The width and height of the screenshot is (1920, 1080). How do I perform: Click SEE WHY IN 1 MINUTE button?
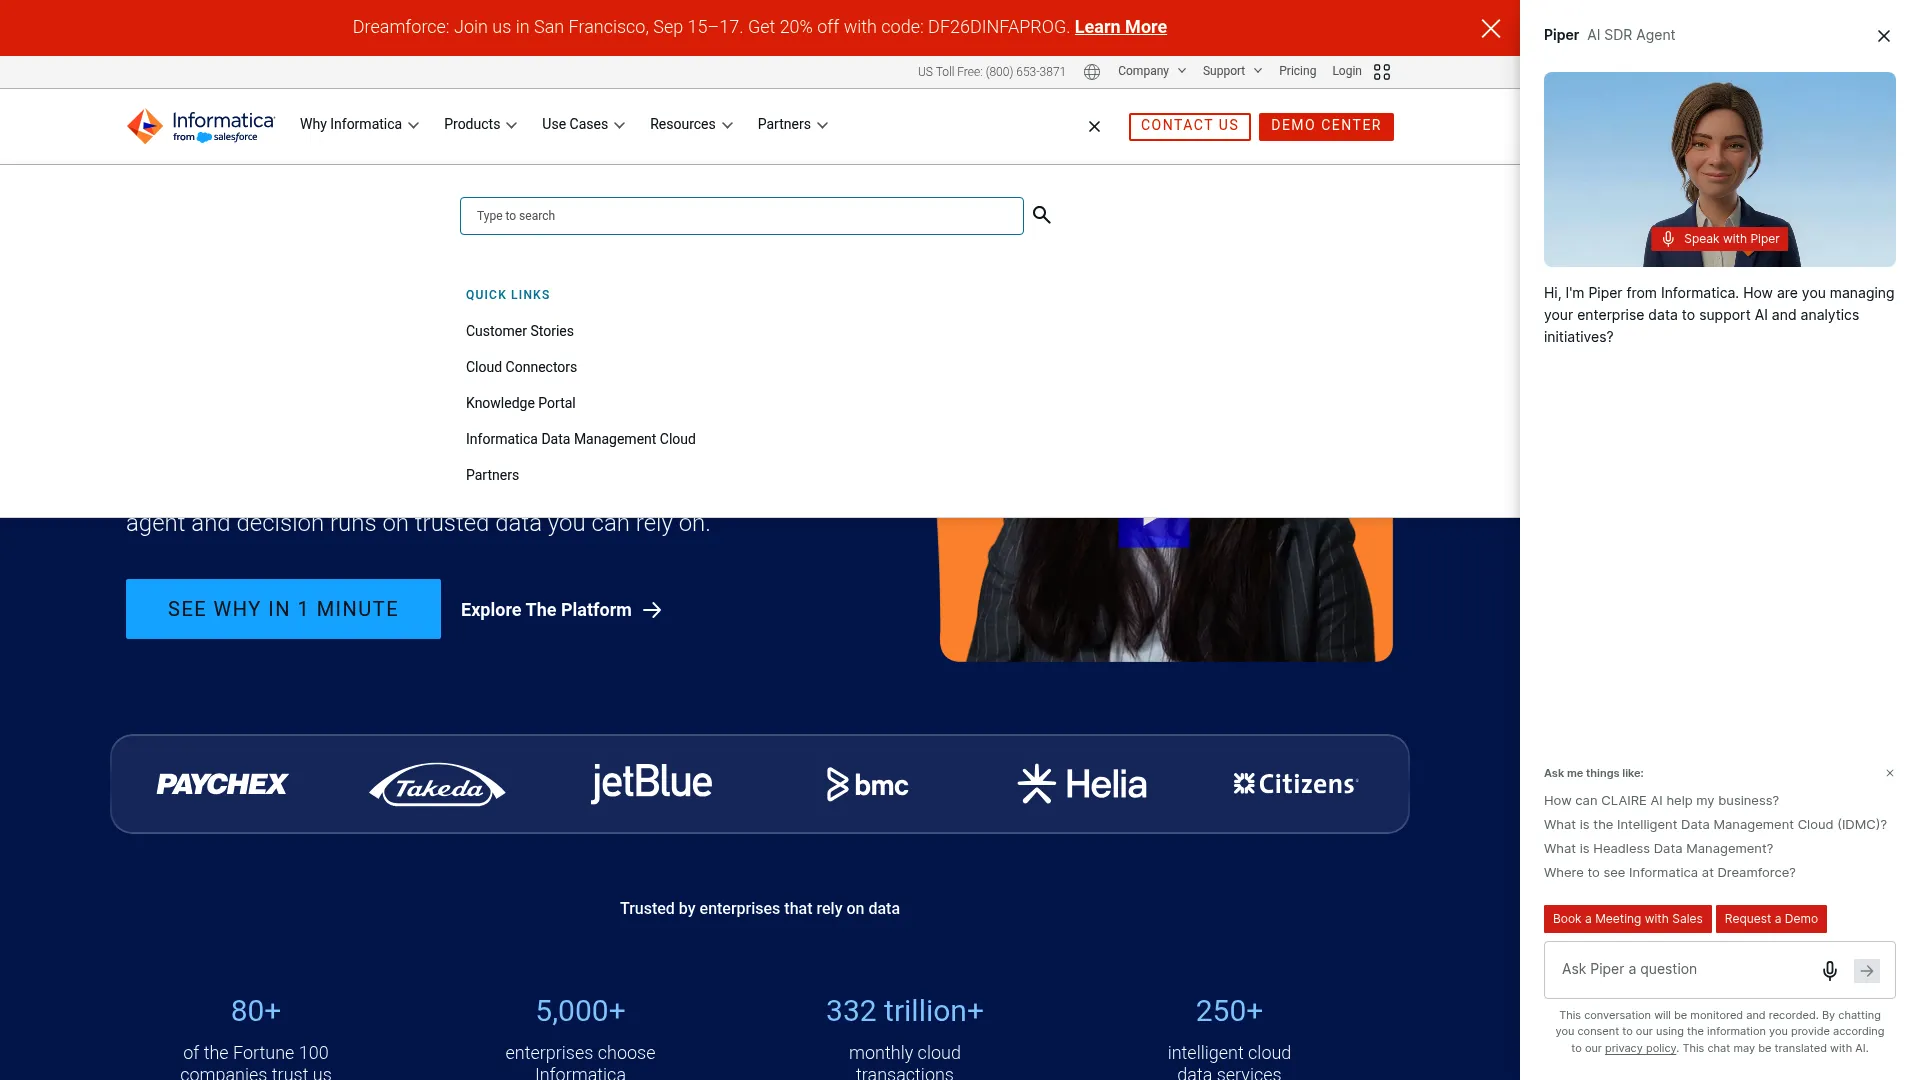[x=283, y=609]
